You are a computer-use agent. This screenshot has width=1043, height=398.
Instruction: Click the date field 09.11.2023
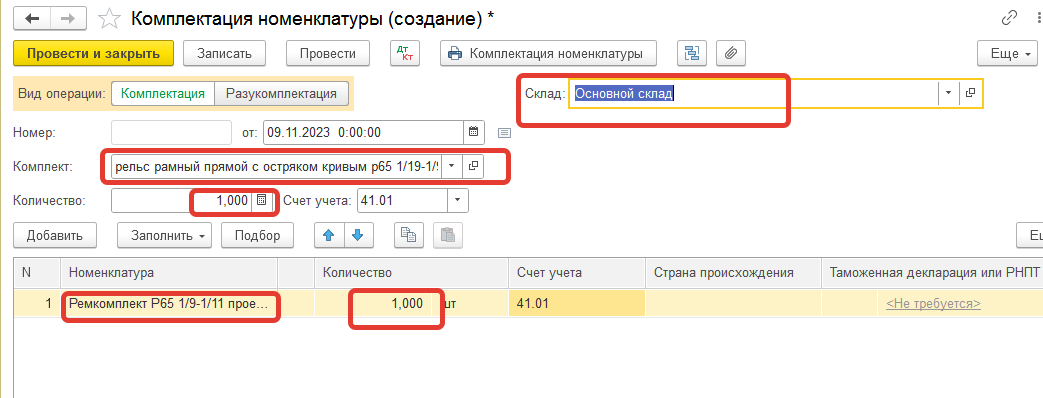(x=363, y=132)
